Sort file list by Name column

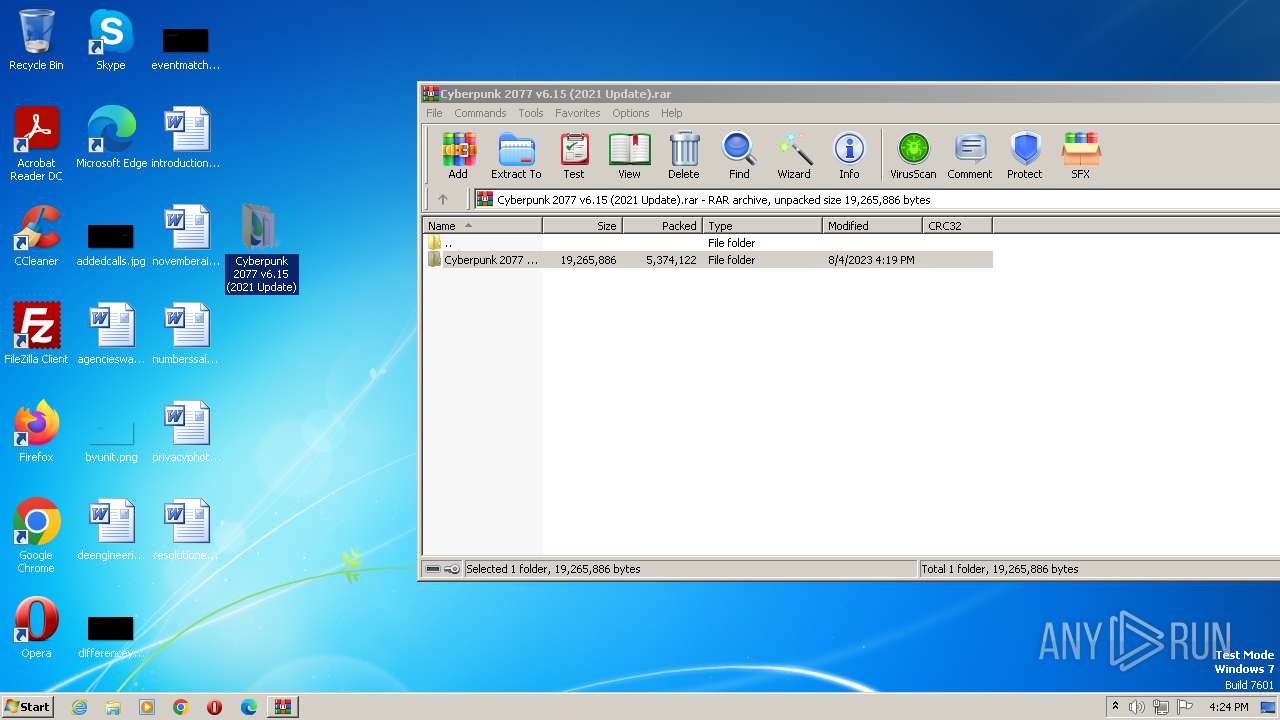(483, 226)
